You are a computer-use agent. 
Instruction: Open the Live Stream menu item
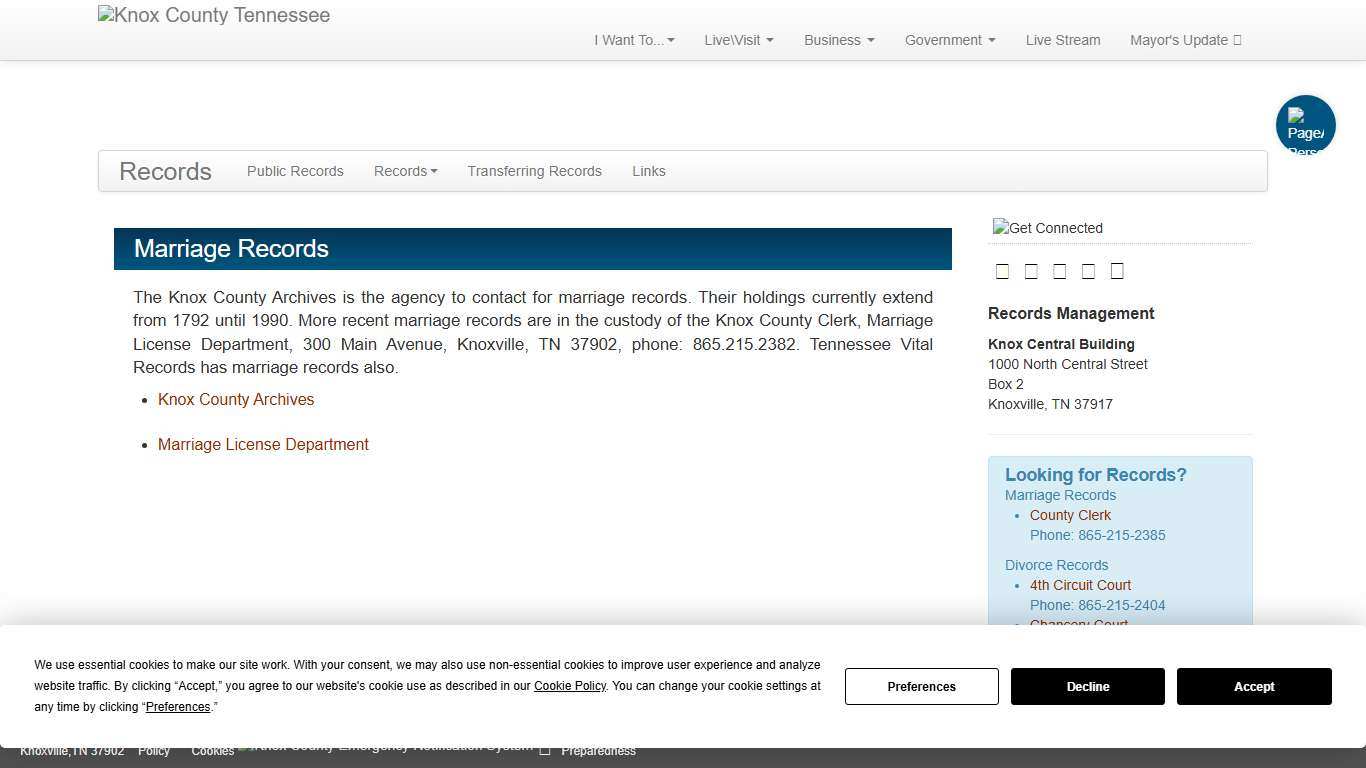[x=1063, y=40]
